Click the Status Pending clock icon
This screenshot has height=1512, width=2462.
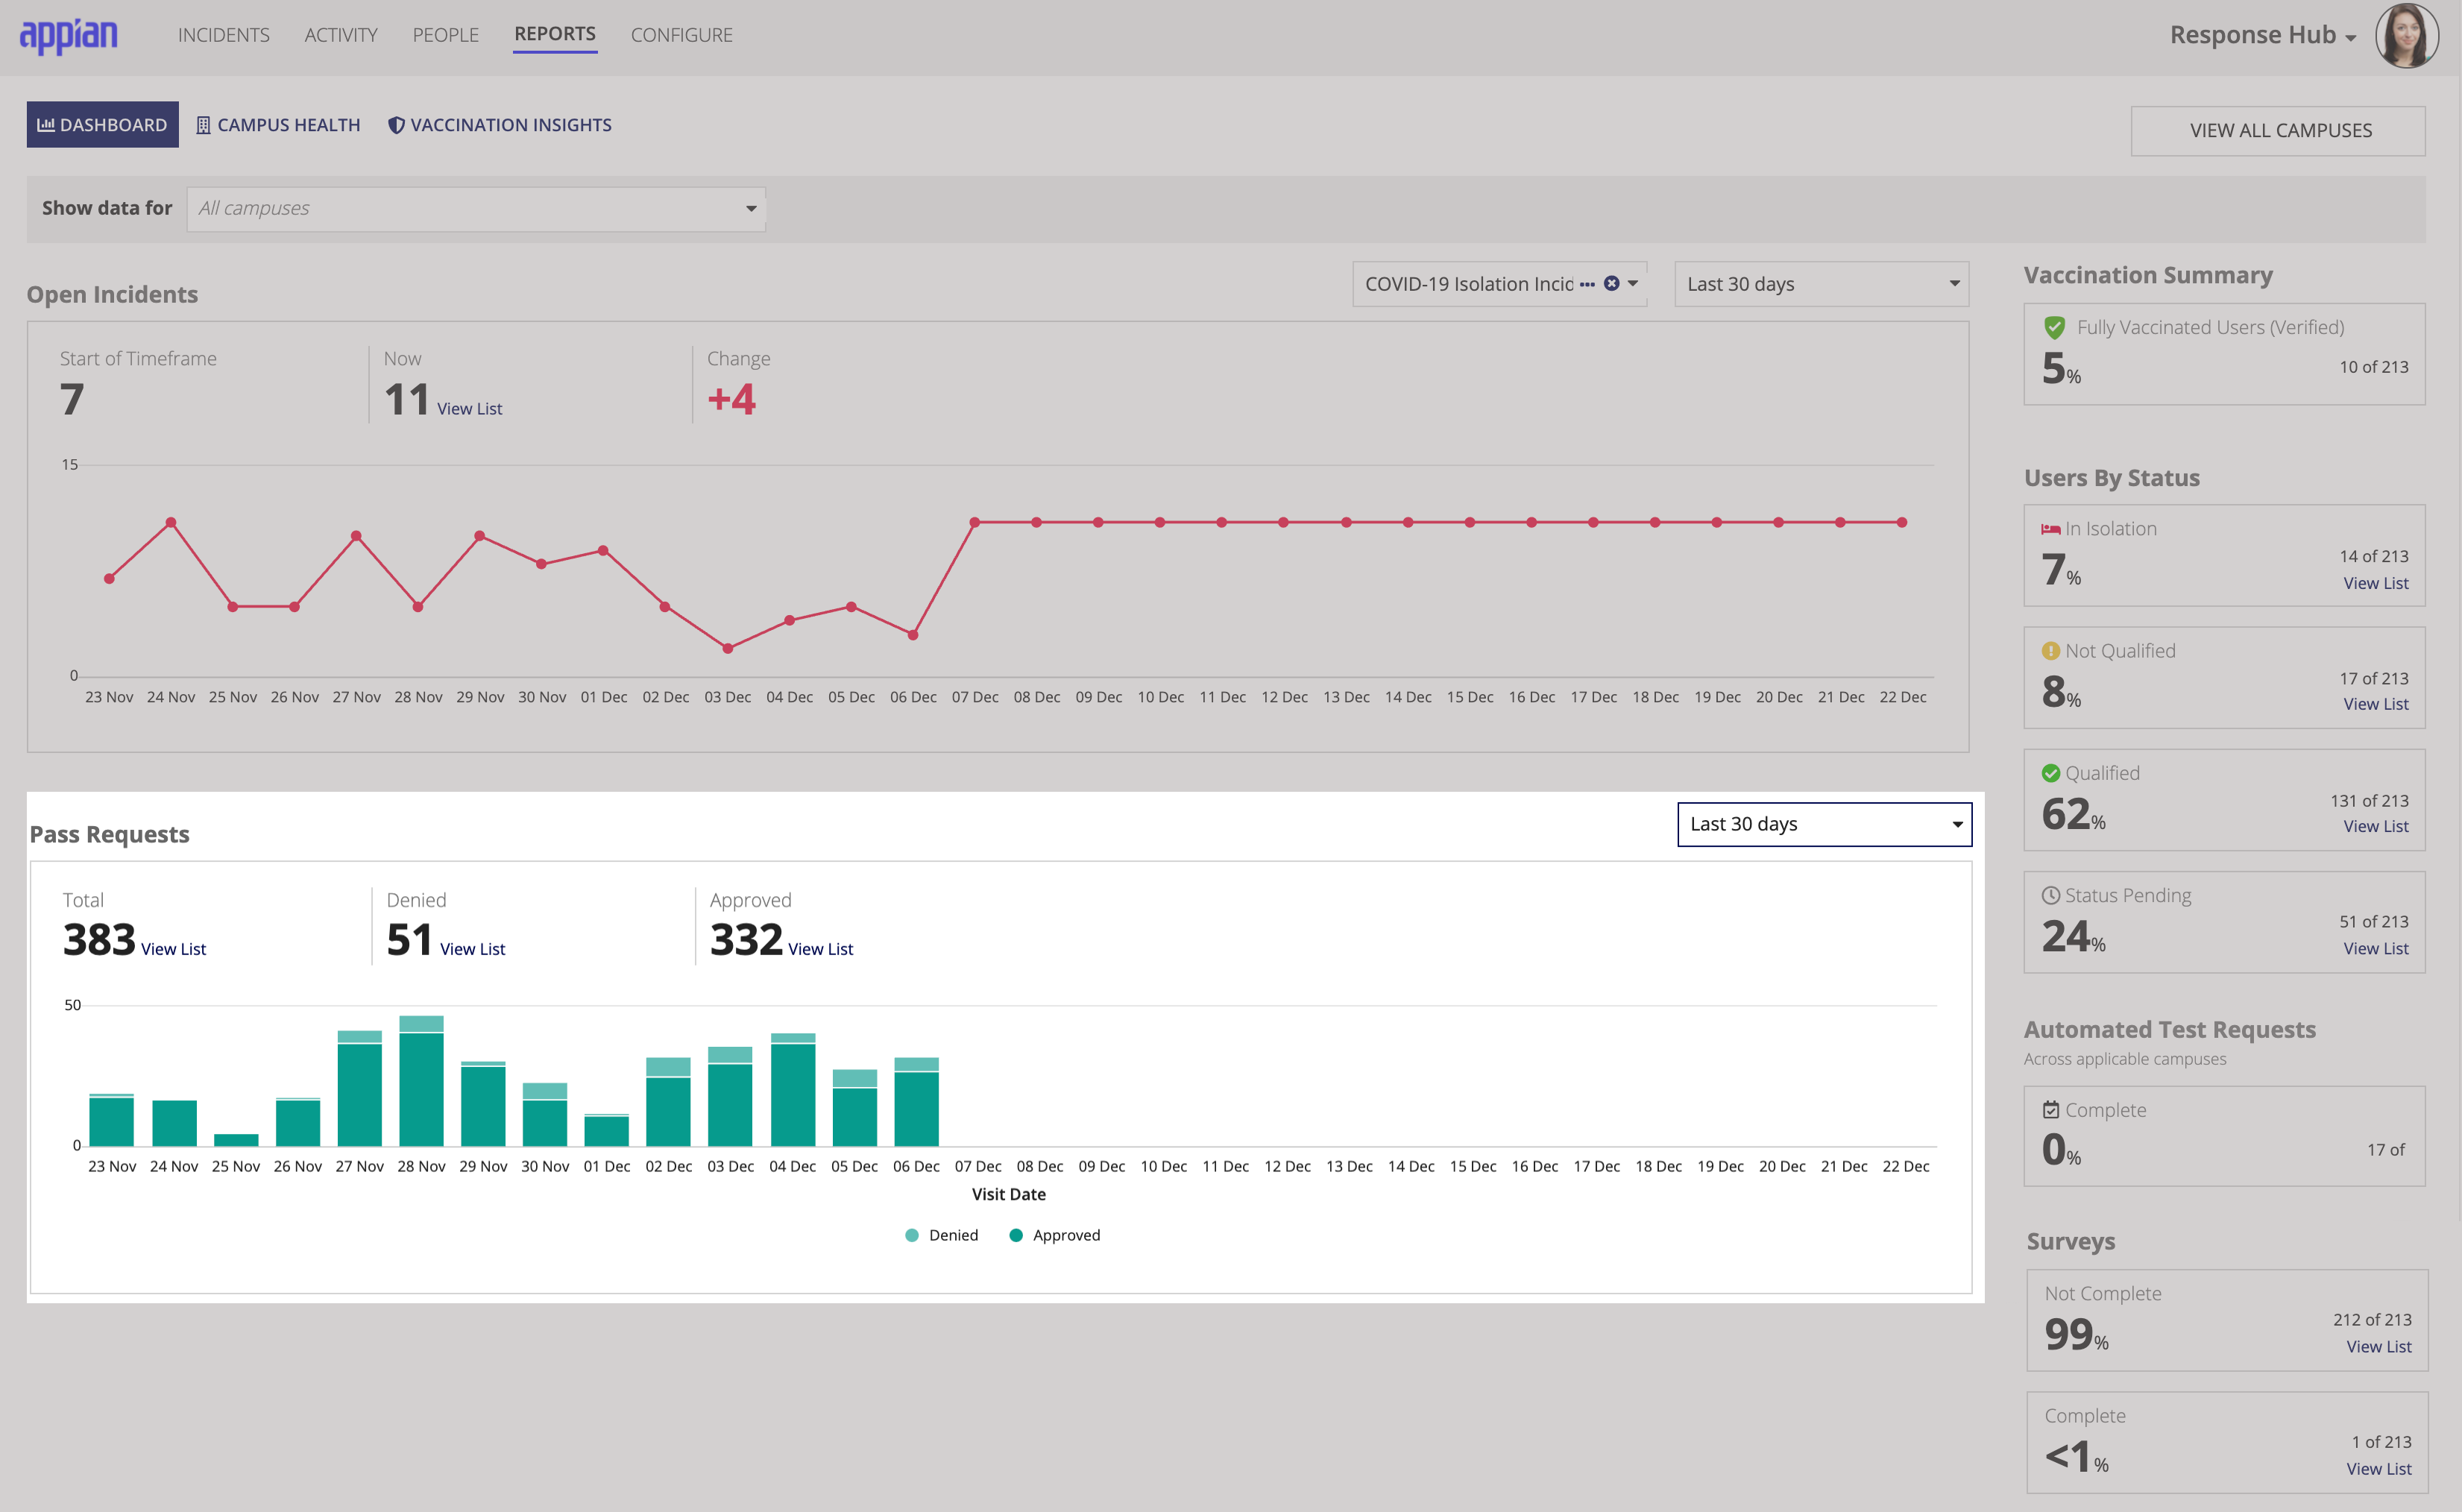coord(2050,895)
